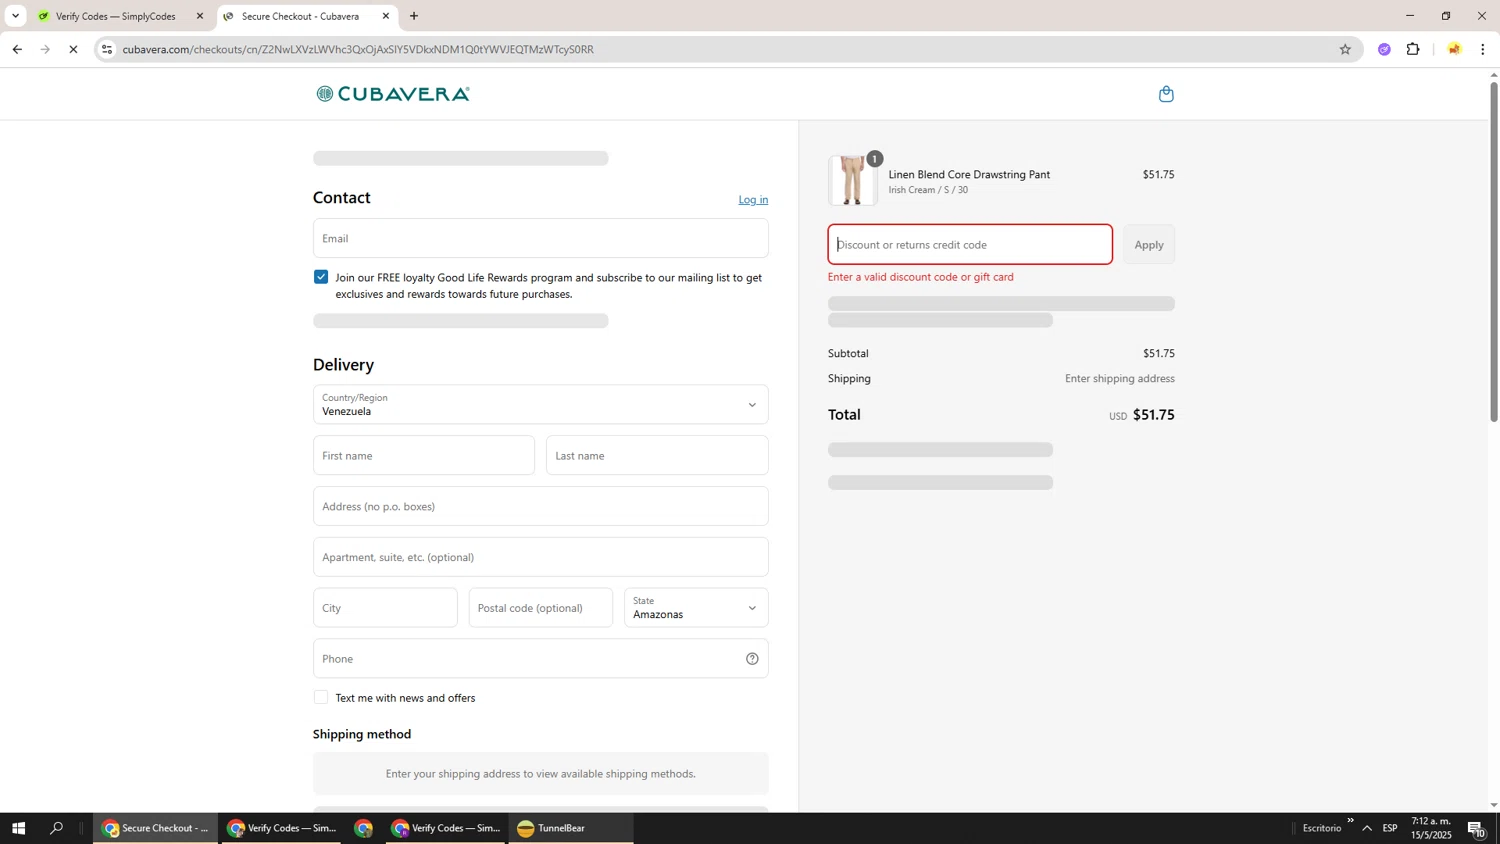Image resolution: width=1500 pixels, height=844 pixels.
Task: Focus the First name field
Action: 424,456
